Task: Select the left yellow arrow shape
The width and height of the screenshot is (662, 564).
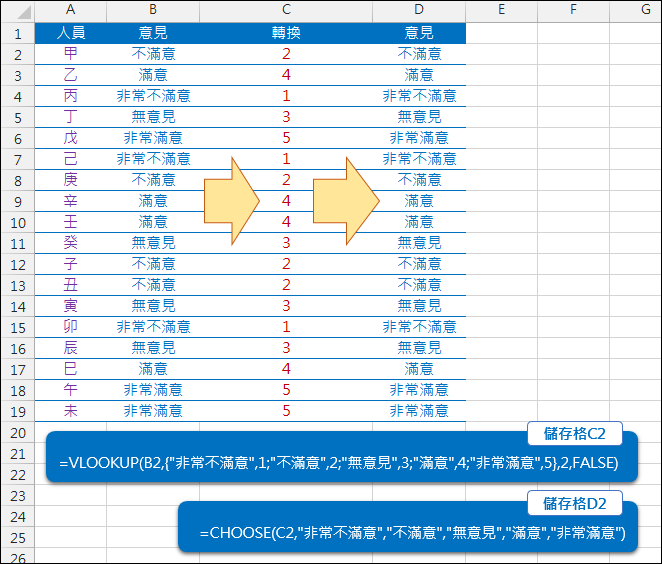Action: tap(231, 201)
